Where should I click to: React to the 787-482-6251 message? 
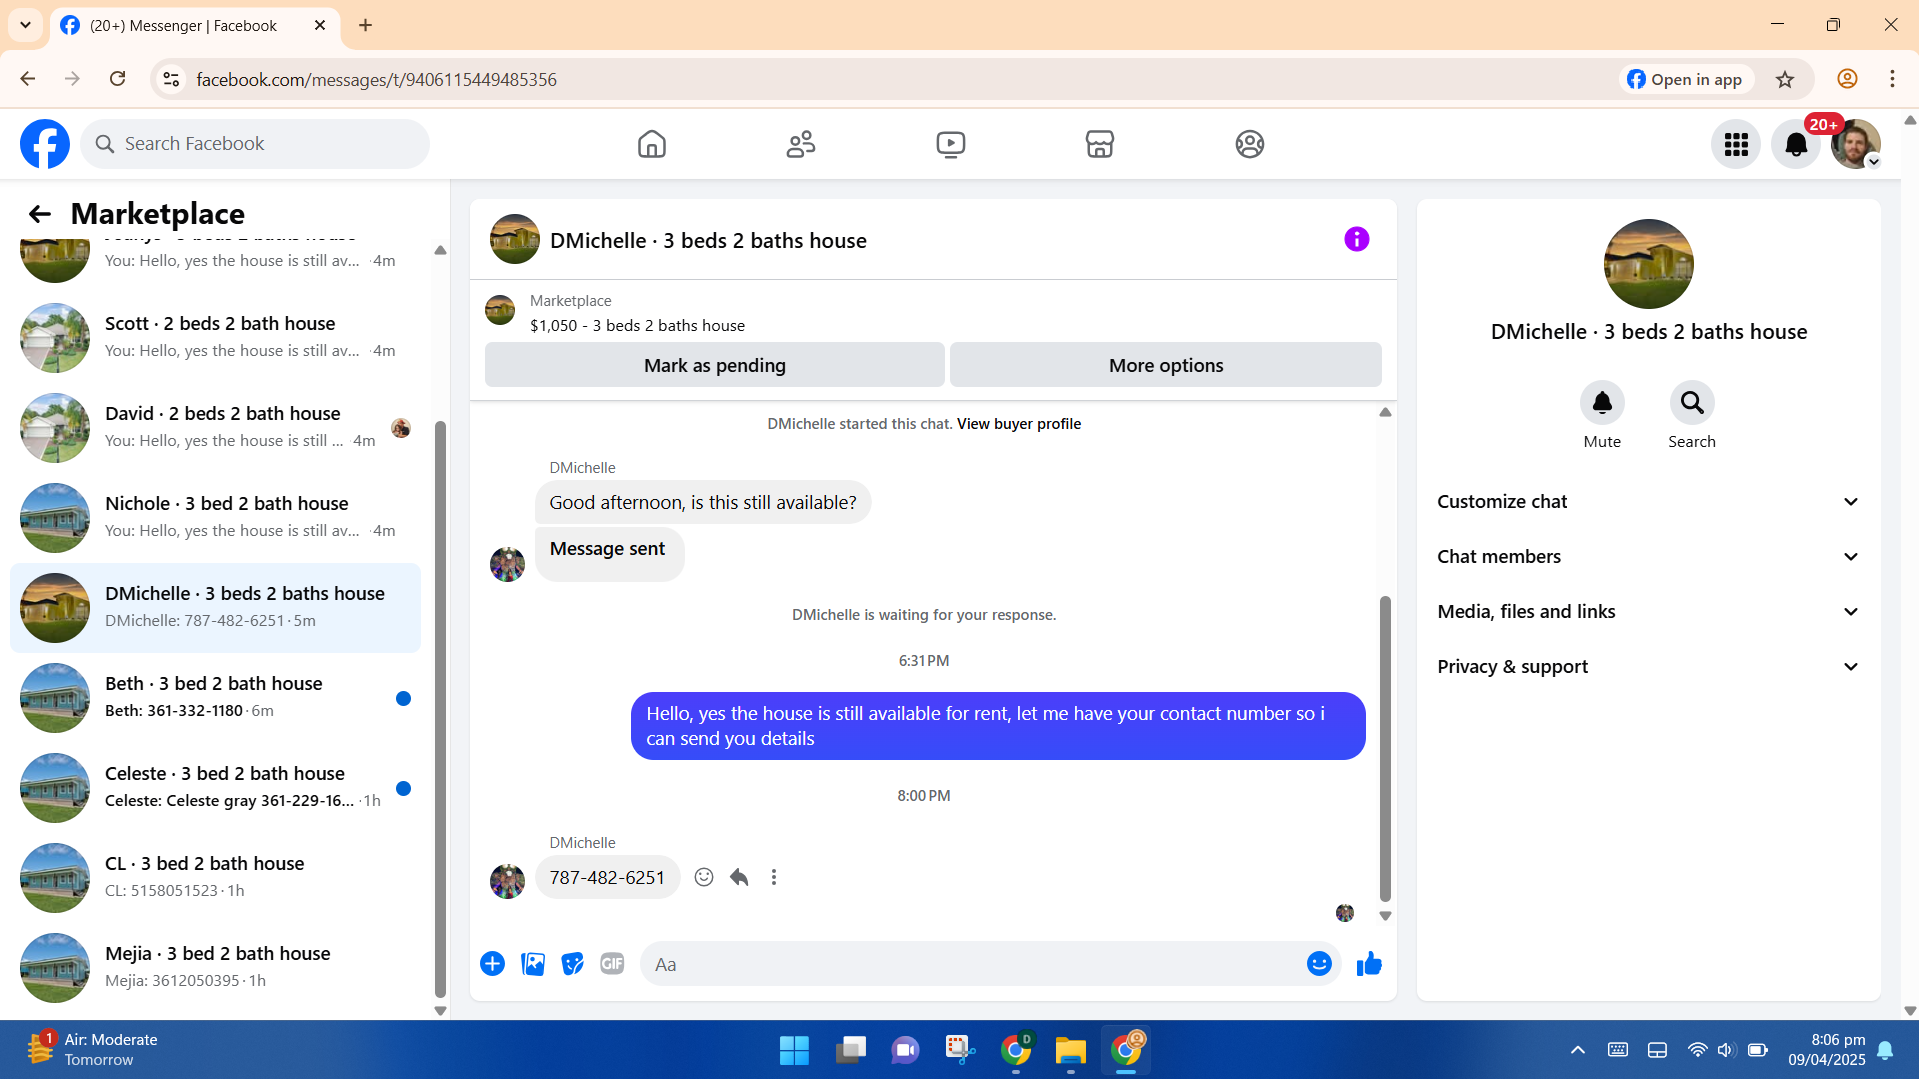(x=704, y=877)
